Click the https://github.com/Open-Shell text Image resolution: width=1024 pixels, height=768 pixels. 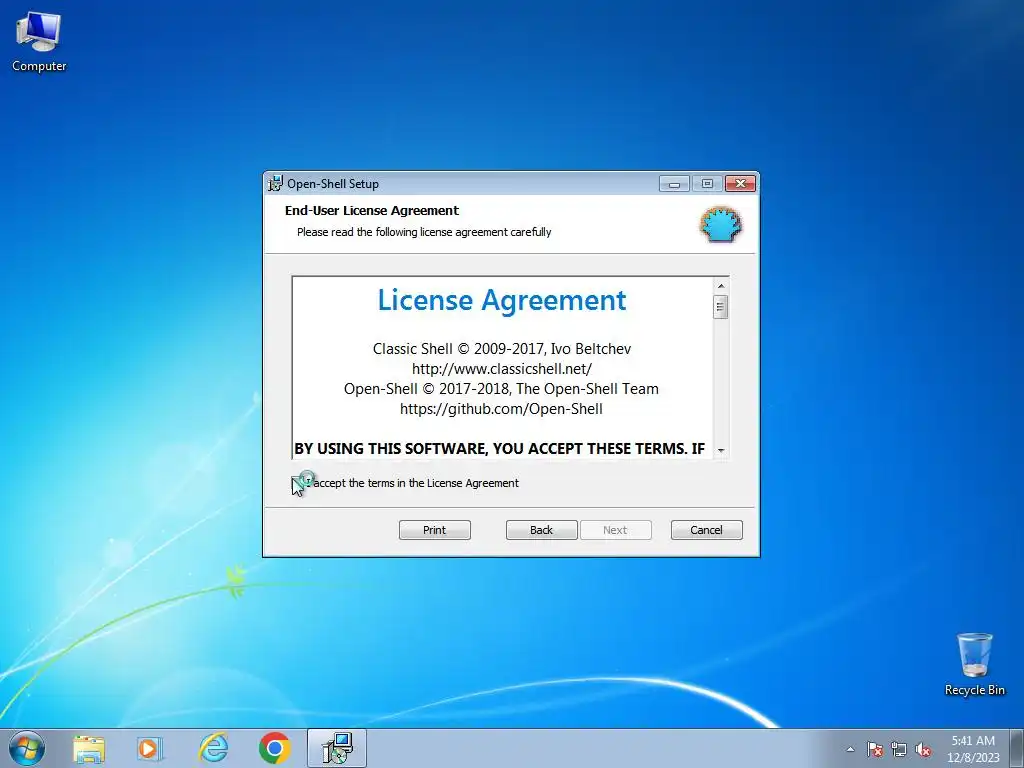(502, 409)
